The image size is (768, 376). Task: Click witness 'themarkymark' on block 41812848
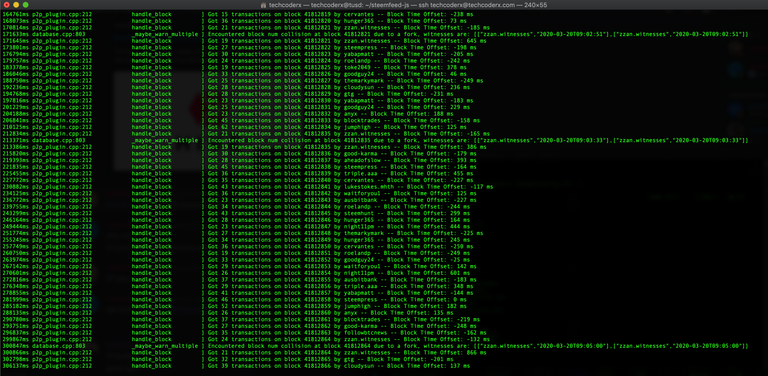(x=364, y=233)
